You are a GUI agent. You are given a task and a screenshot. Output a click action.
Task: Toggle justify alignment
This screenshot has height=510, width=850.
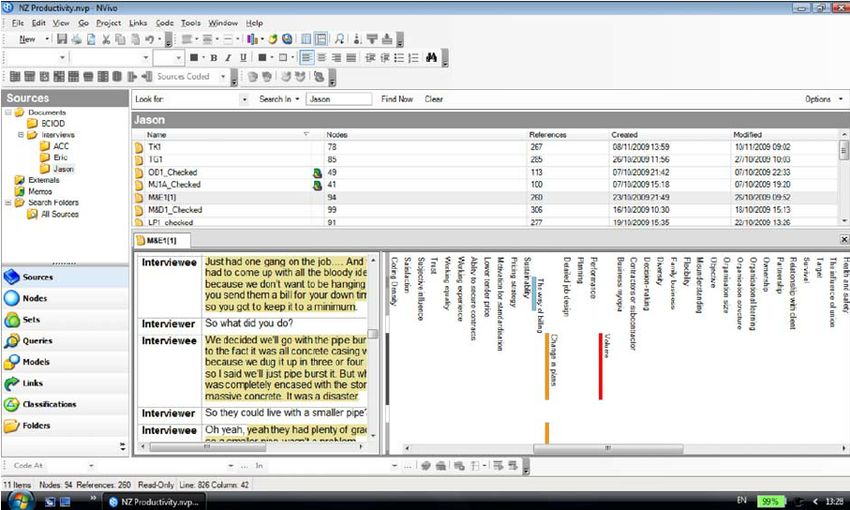tap(351, 57)
